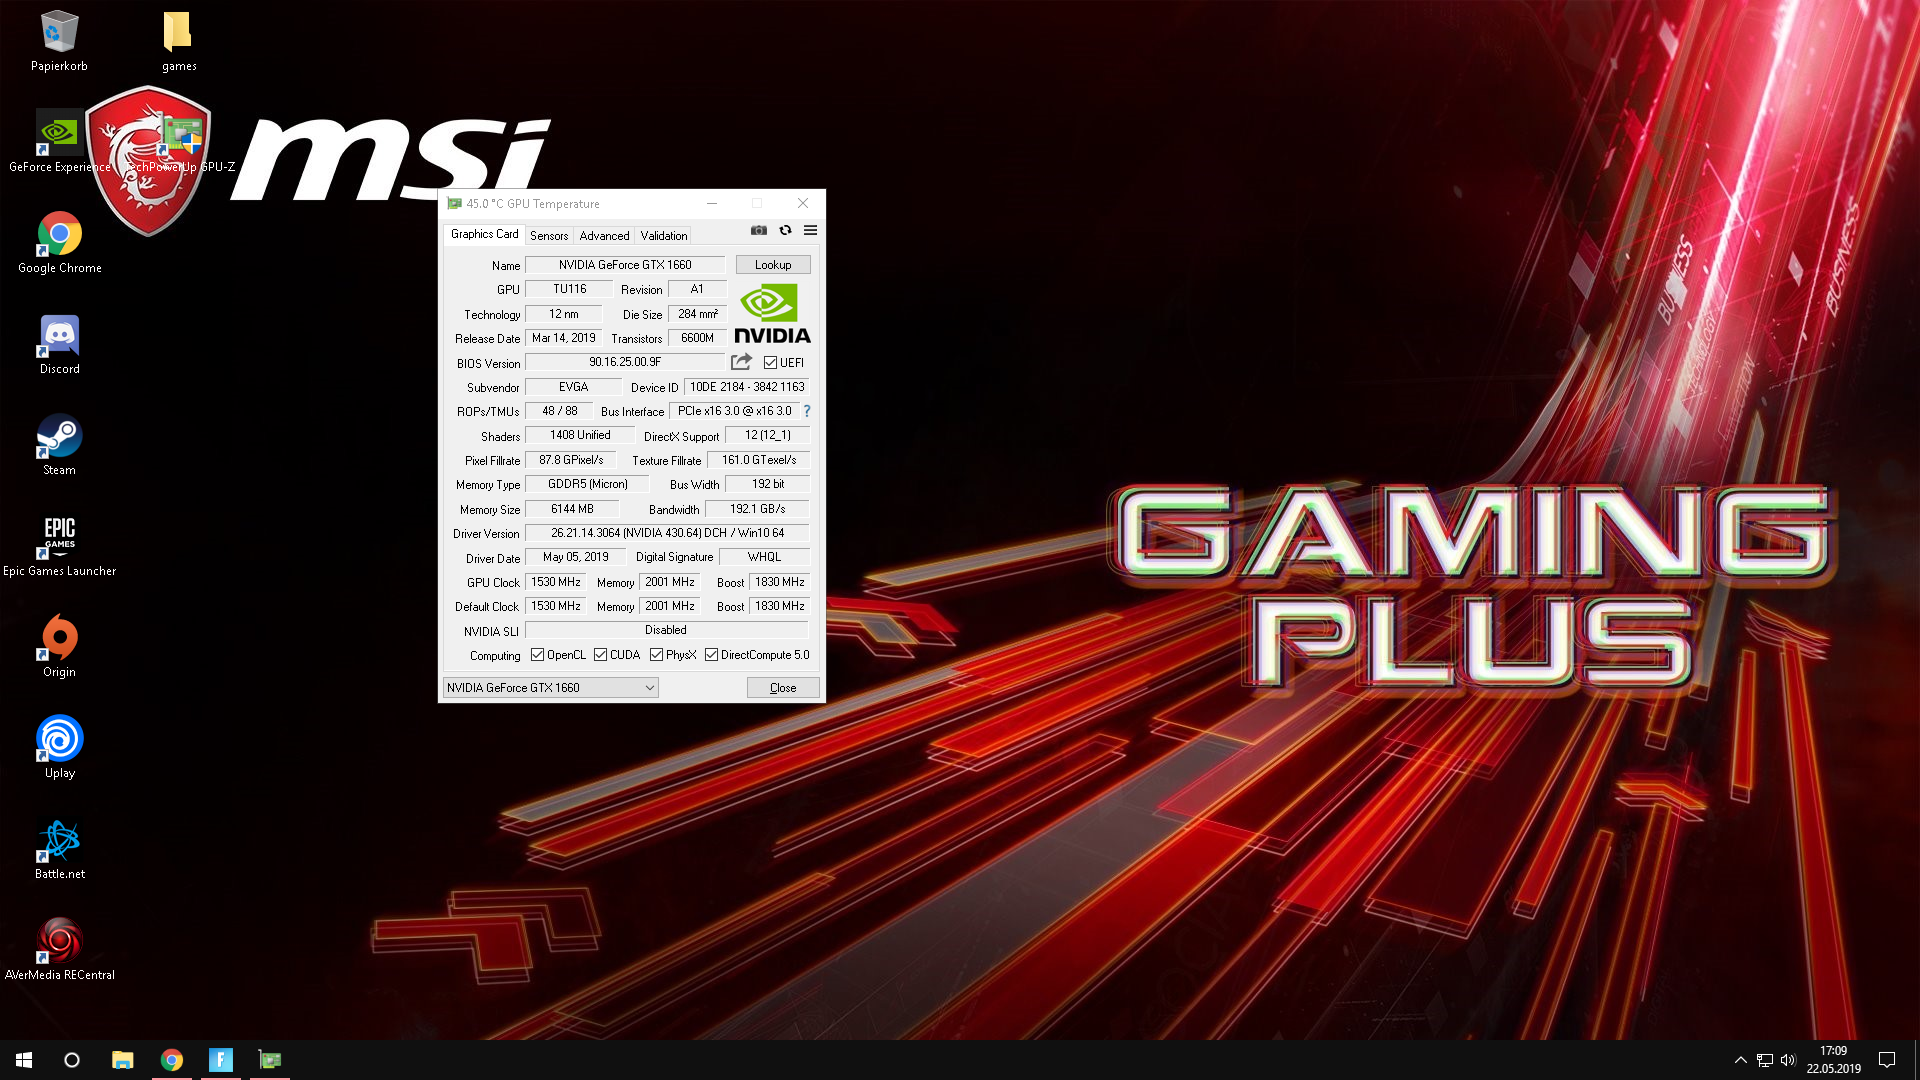Image resolution: width=1920 pixels, height=1080 pixels.
Task: Switch to the Sensors tab
Action: (549, 236)
